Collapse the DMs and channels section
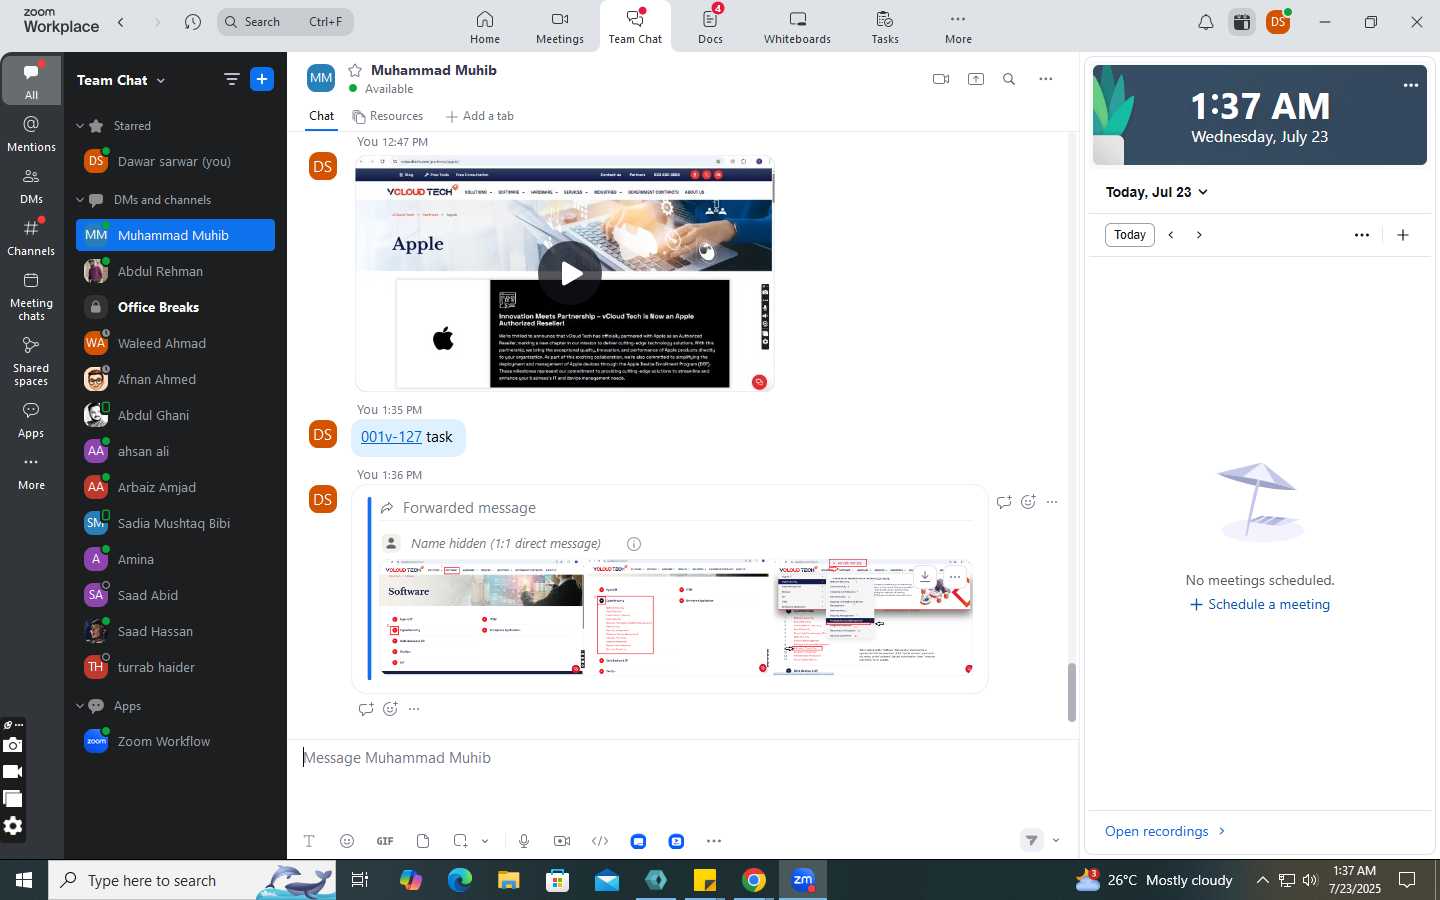The image size is (1440, 900). pos(80,200)
